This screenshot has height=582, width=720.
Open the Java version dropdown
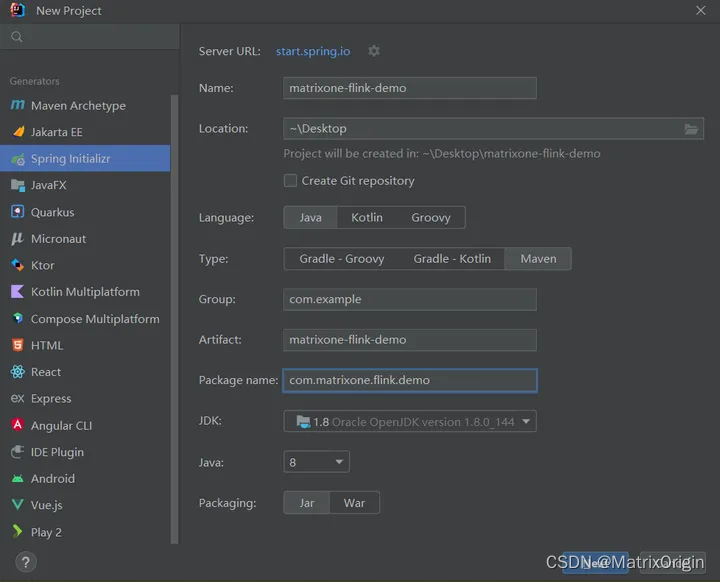[316, 462]
